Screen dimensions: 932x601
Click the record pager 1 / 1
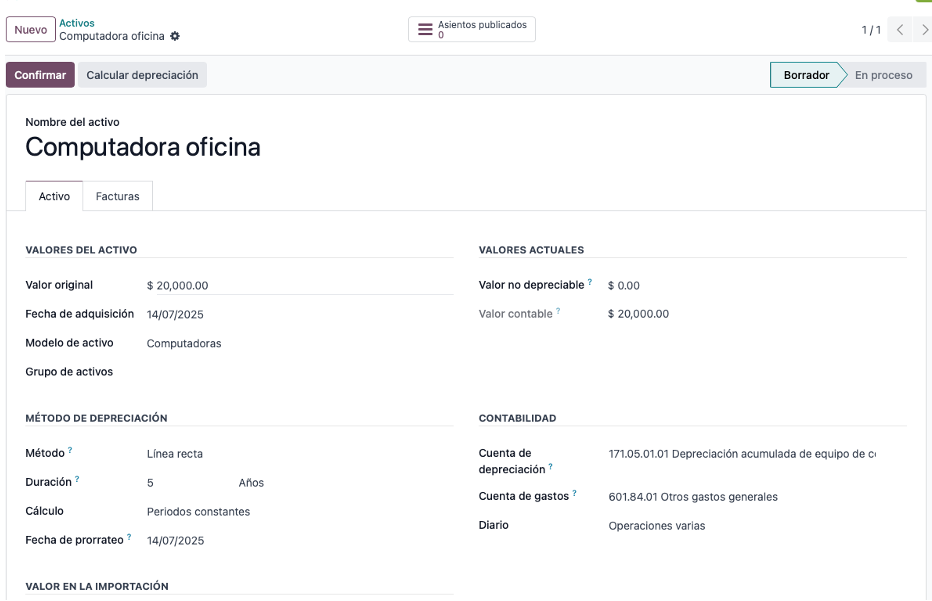(x=871, y=30)
